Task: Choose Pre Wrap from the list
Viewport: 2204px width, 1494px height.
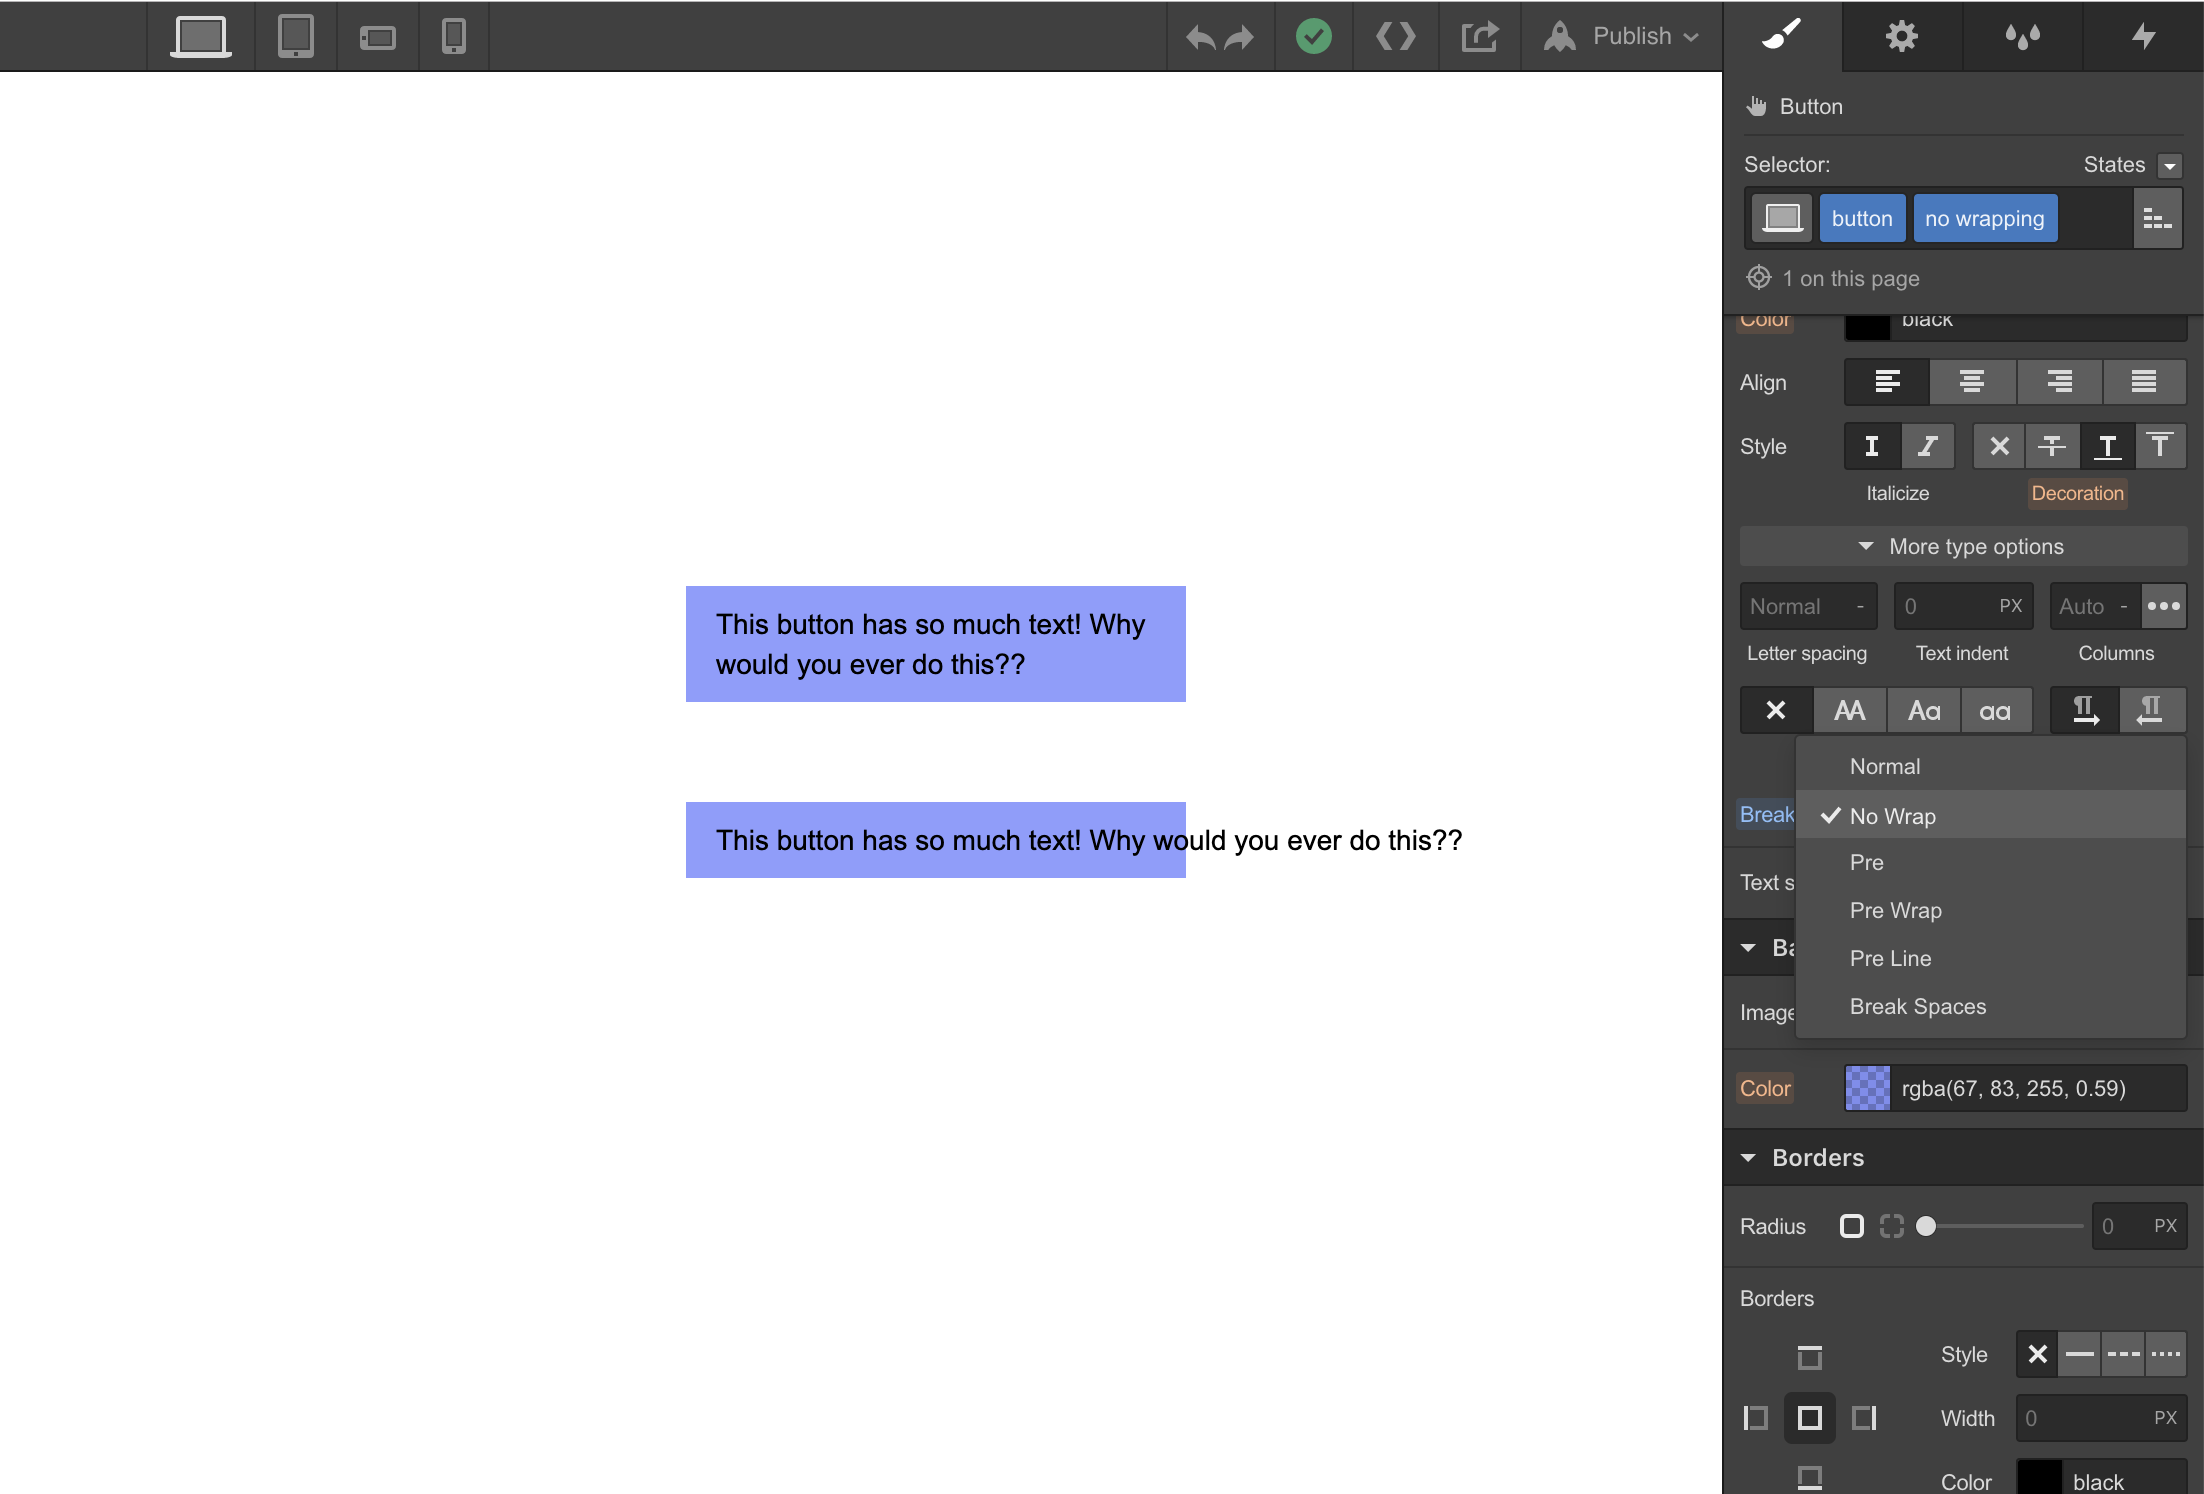Action: click(x=1895, y=910)
